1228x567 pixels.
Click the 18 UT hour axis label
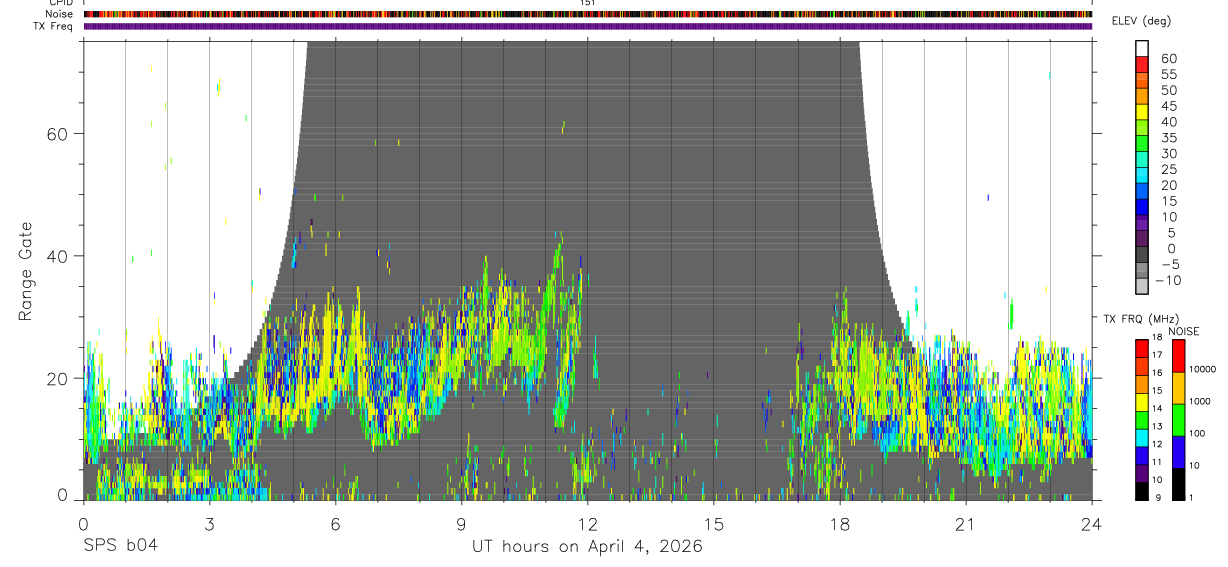tap(840, 524)
